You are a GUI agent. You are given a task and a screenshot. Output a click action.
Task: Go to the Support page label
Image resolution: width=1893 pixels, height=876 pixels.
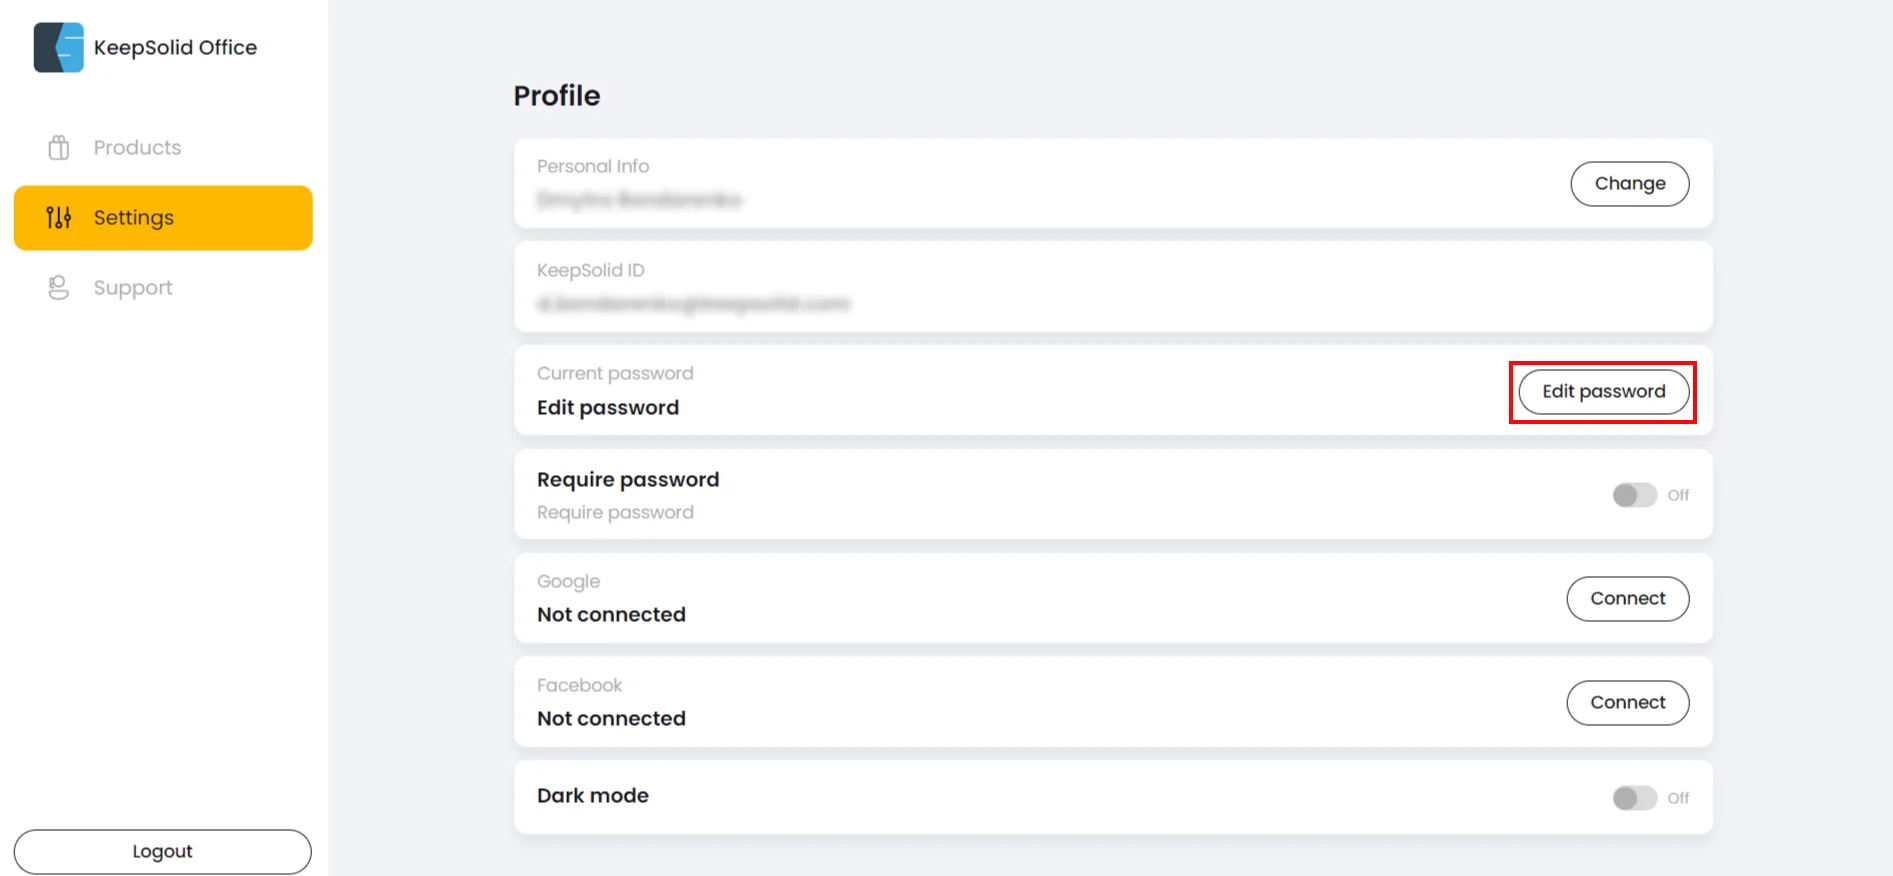[x=133, y=288]
